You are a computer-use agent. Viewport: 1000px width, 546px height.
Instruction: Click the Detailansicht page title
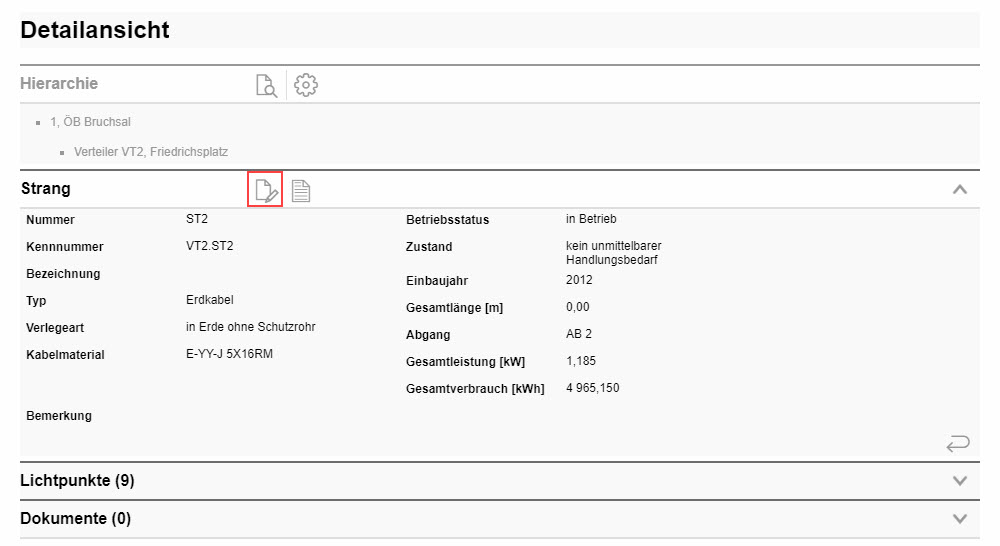95,30
